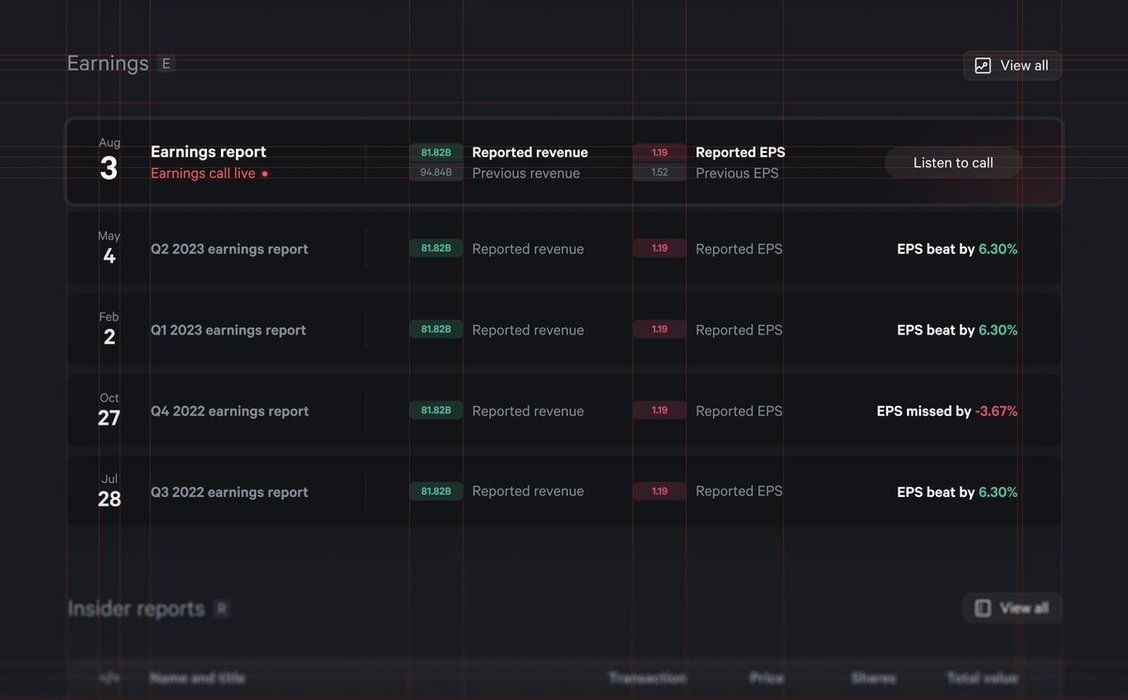The image size is (1128, 700).
Task: Click the chart icon in Earnings View all
Action: [983, 66]
